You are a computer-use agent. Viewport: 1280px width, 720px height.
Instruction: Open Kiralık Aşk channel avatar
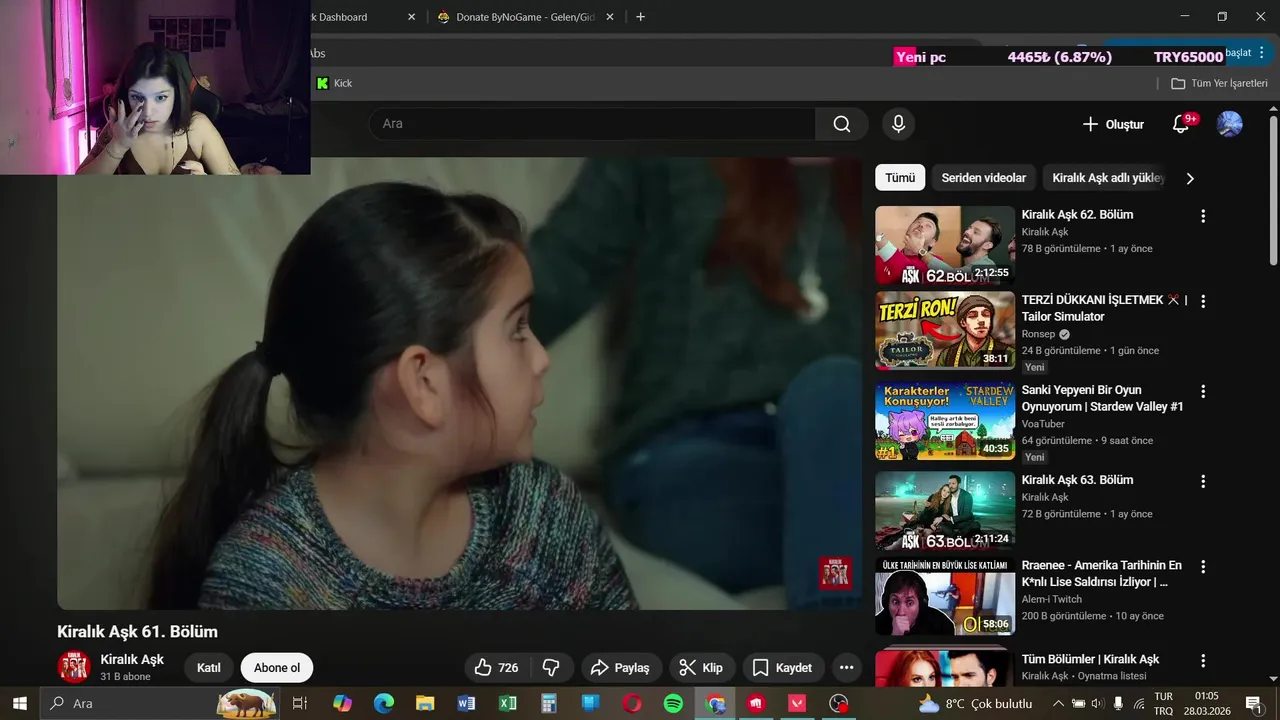coord(74,667)
